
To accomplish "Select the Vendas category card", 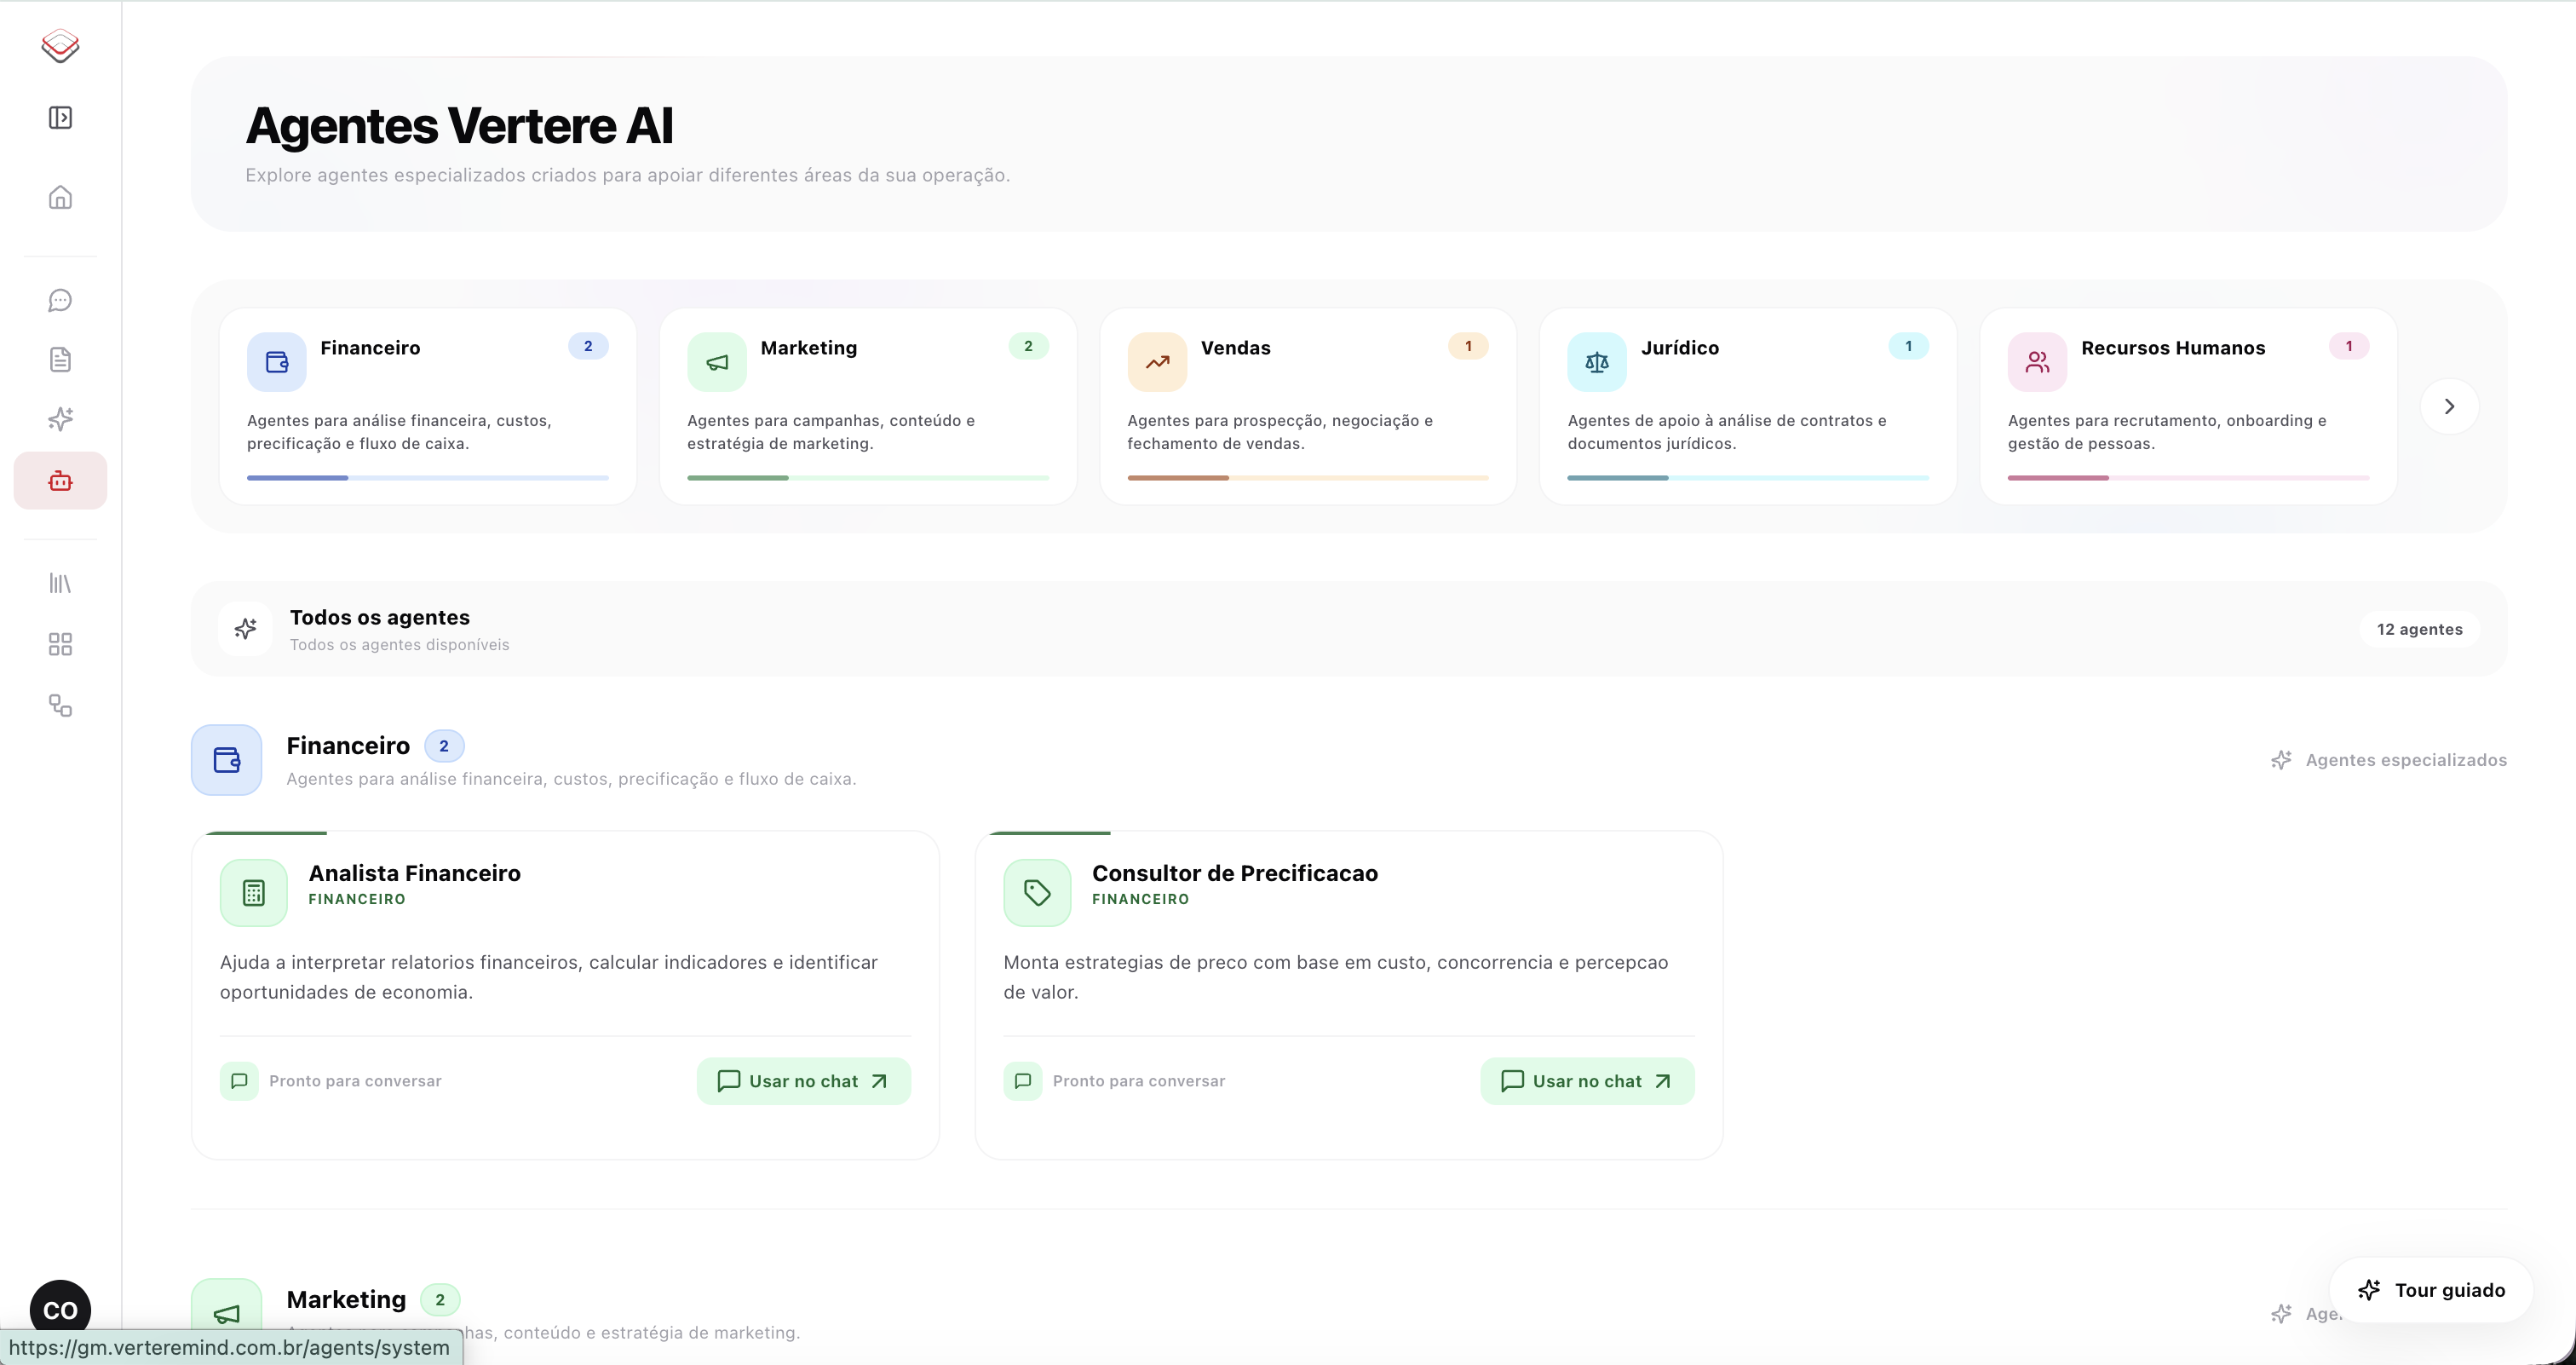I will tap(1308, 406).
